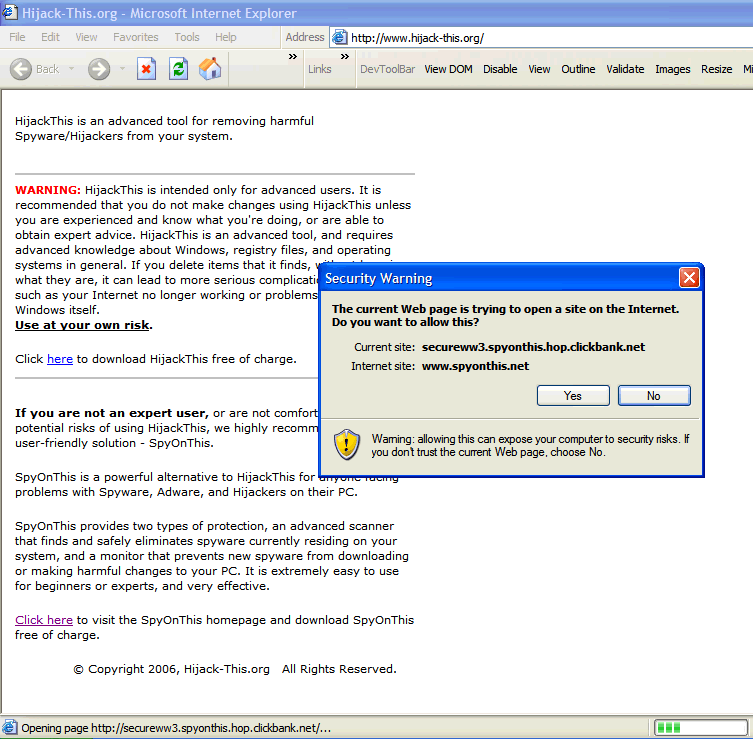Click the warning shield icon in dialog
Image resolution: width=753 pixels, height=739 pixels.
(347, 444)
